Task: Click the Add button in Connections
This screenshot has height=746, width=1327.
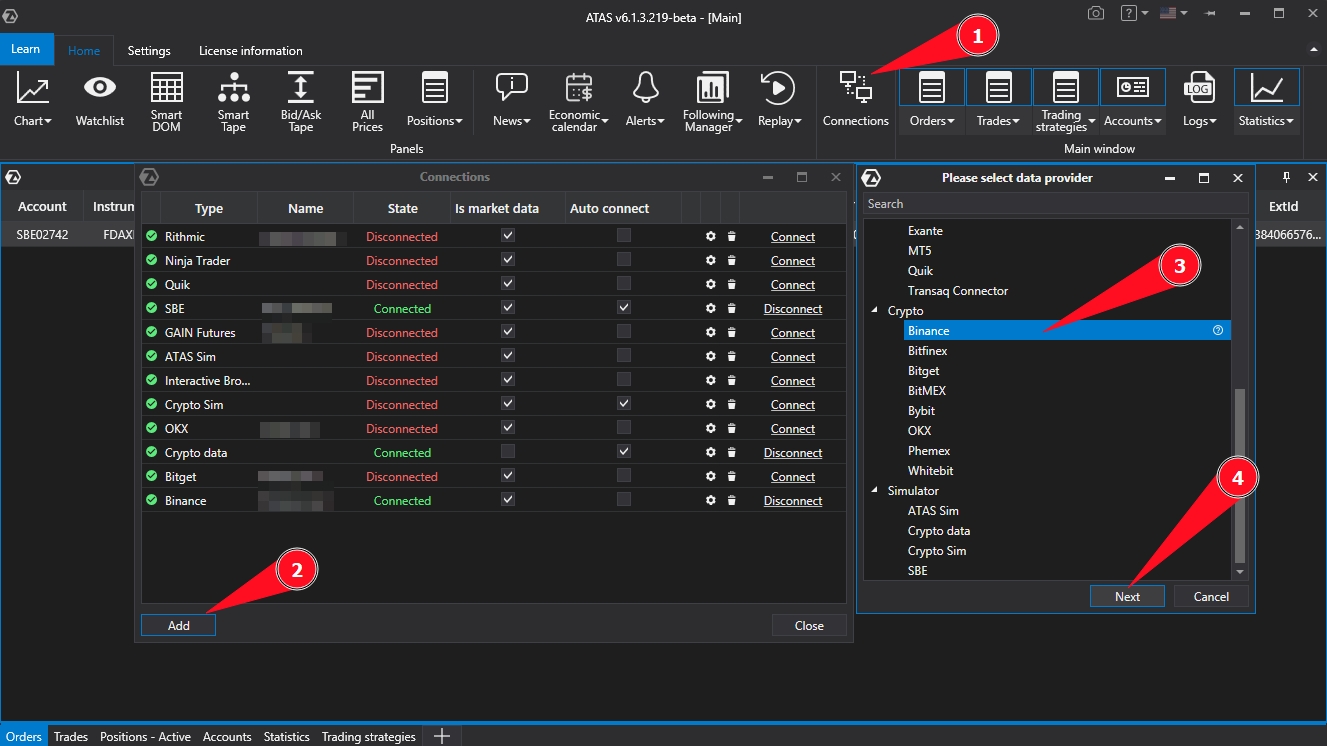Action: (178, 625)
